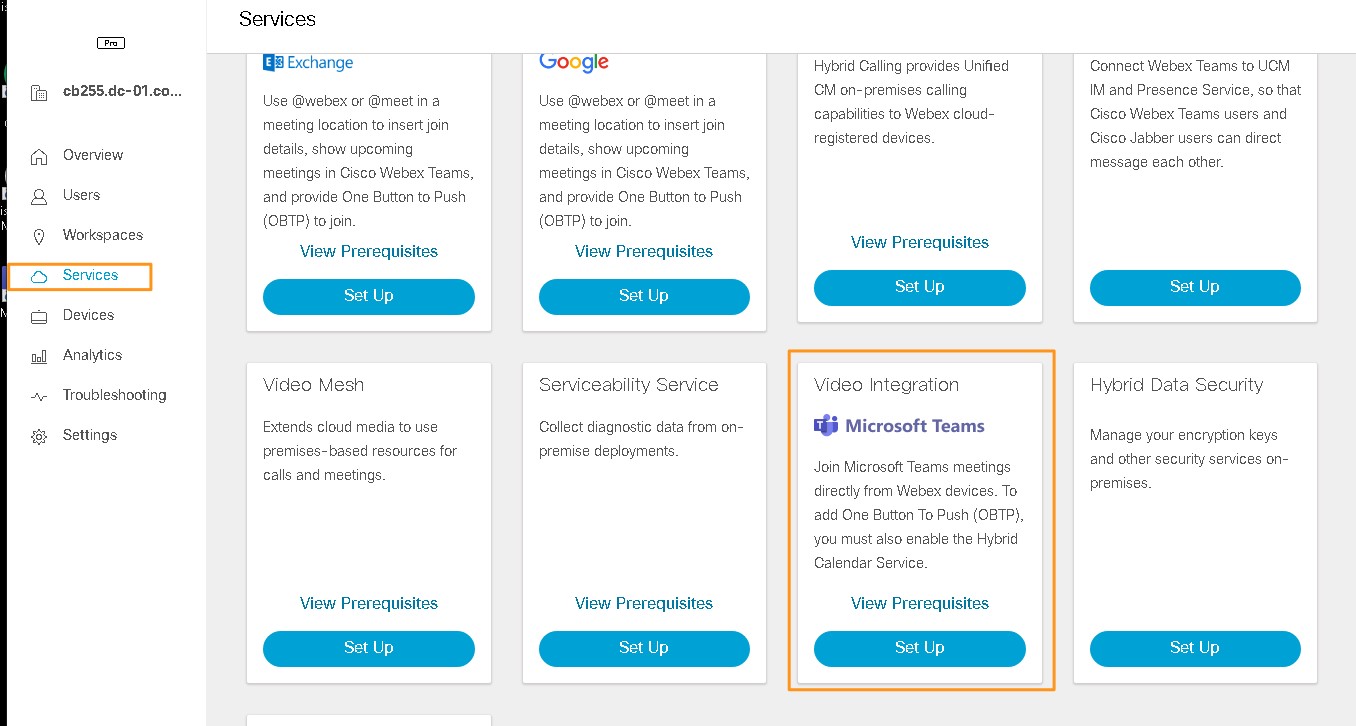
Task: Click the Troubleshooting pulse icon
Action: point(39,396)
